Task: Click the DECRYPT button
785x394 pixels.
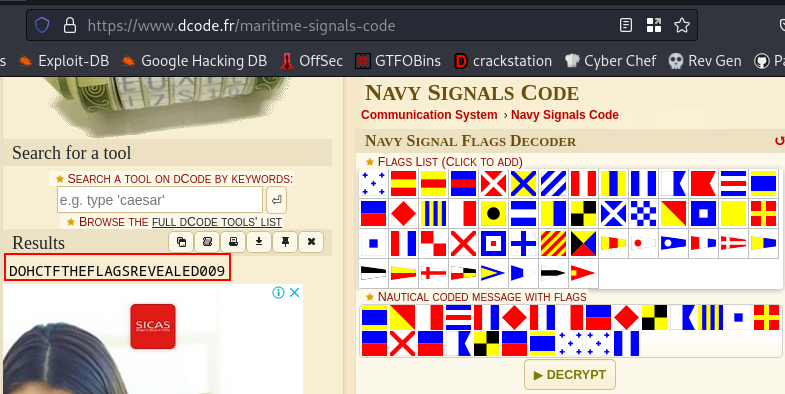Action: pos(570,374)
